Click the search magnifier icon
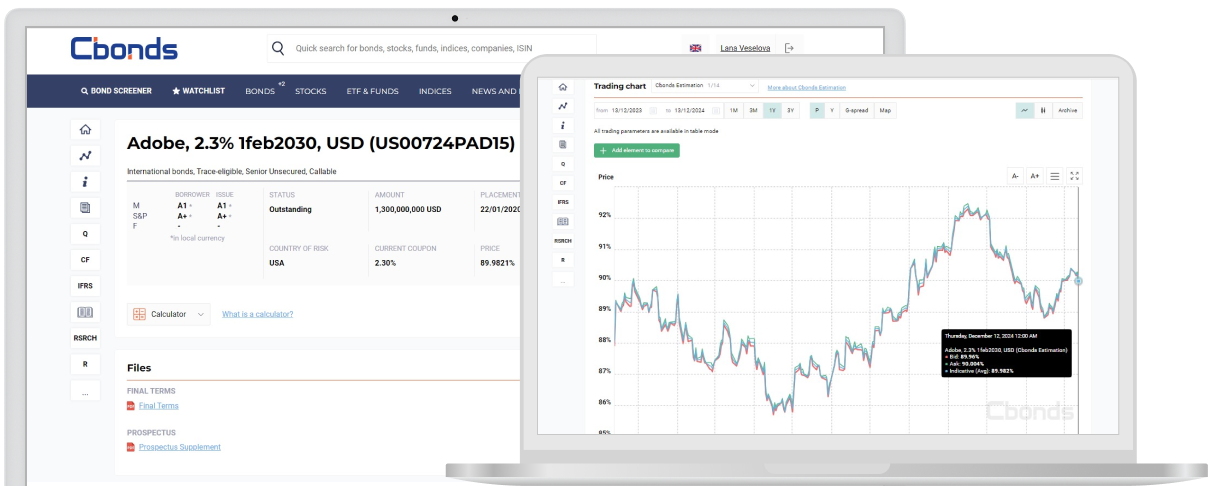 click(x=278, y=48)
